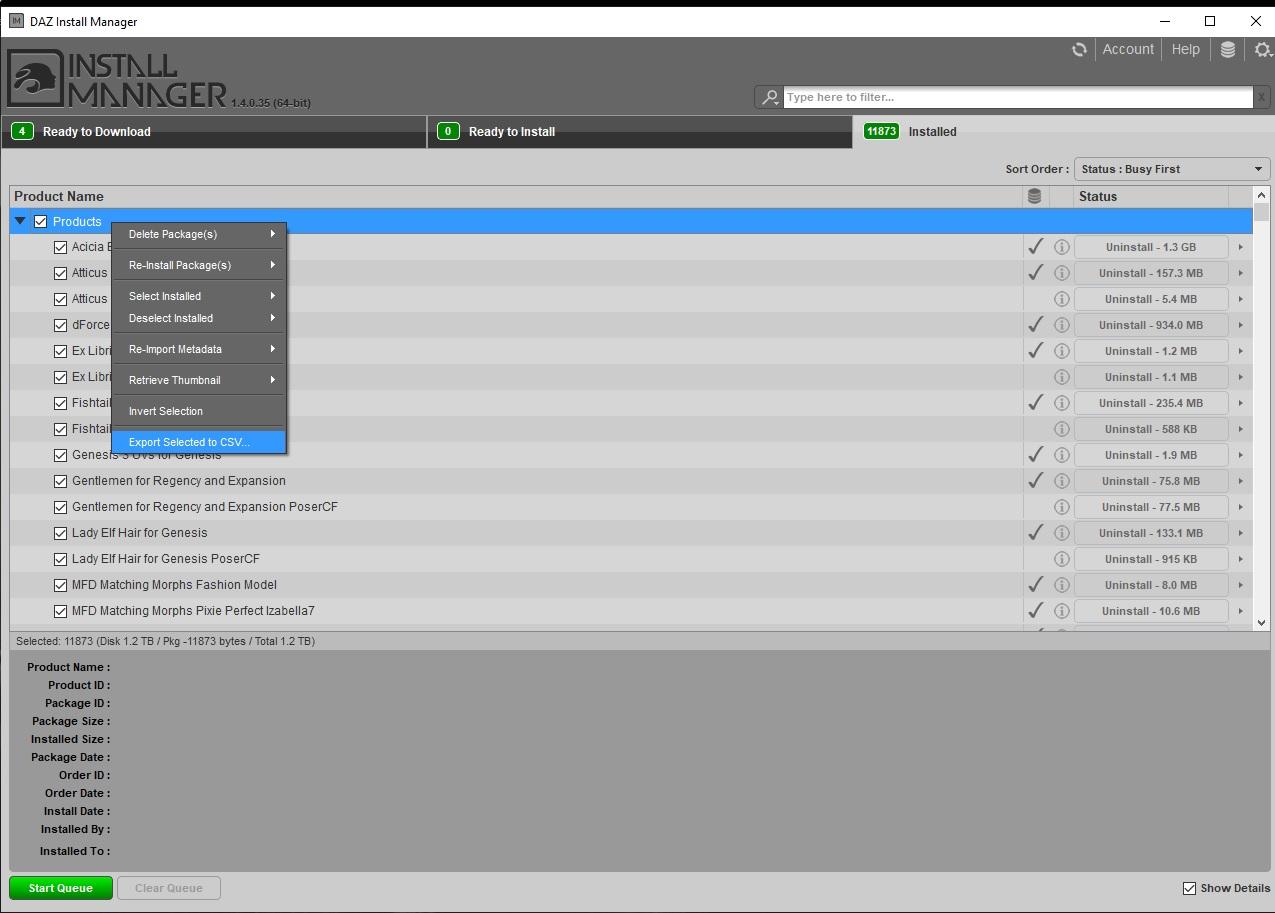Click the Start Queue button
This screenshot has width=1275, height=913.
pos(61,888)
